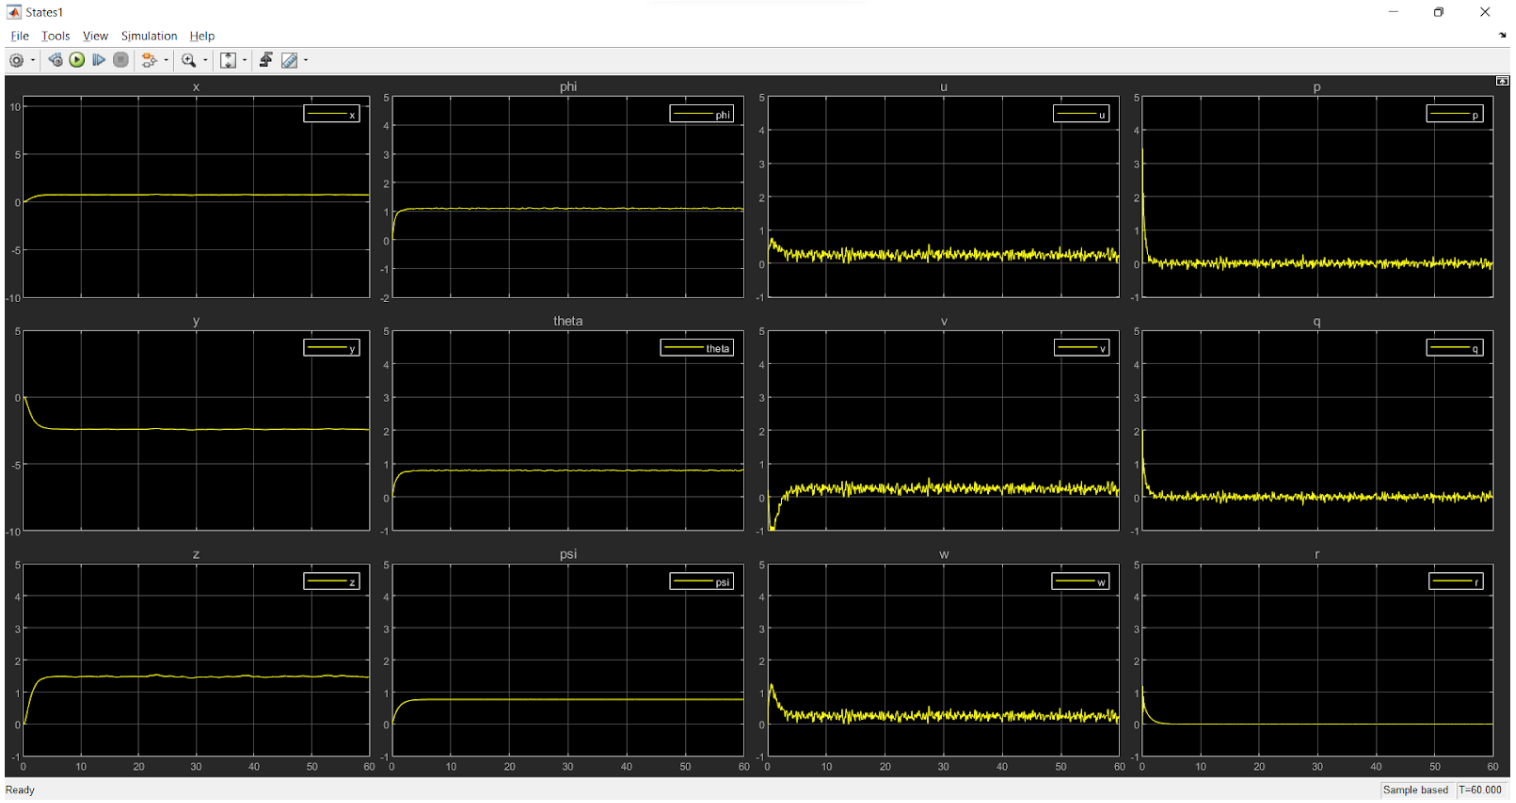
Task: Click the maximize axes icon above p plot
Action: tap(1502, 81)
